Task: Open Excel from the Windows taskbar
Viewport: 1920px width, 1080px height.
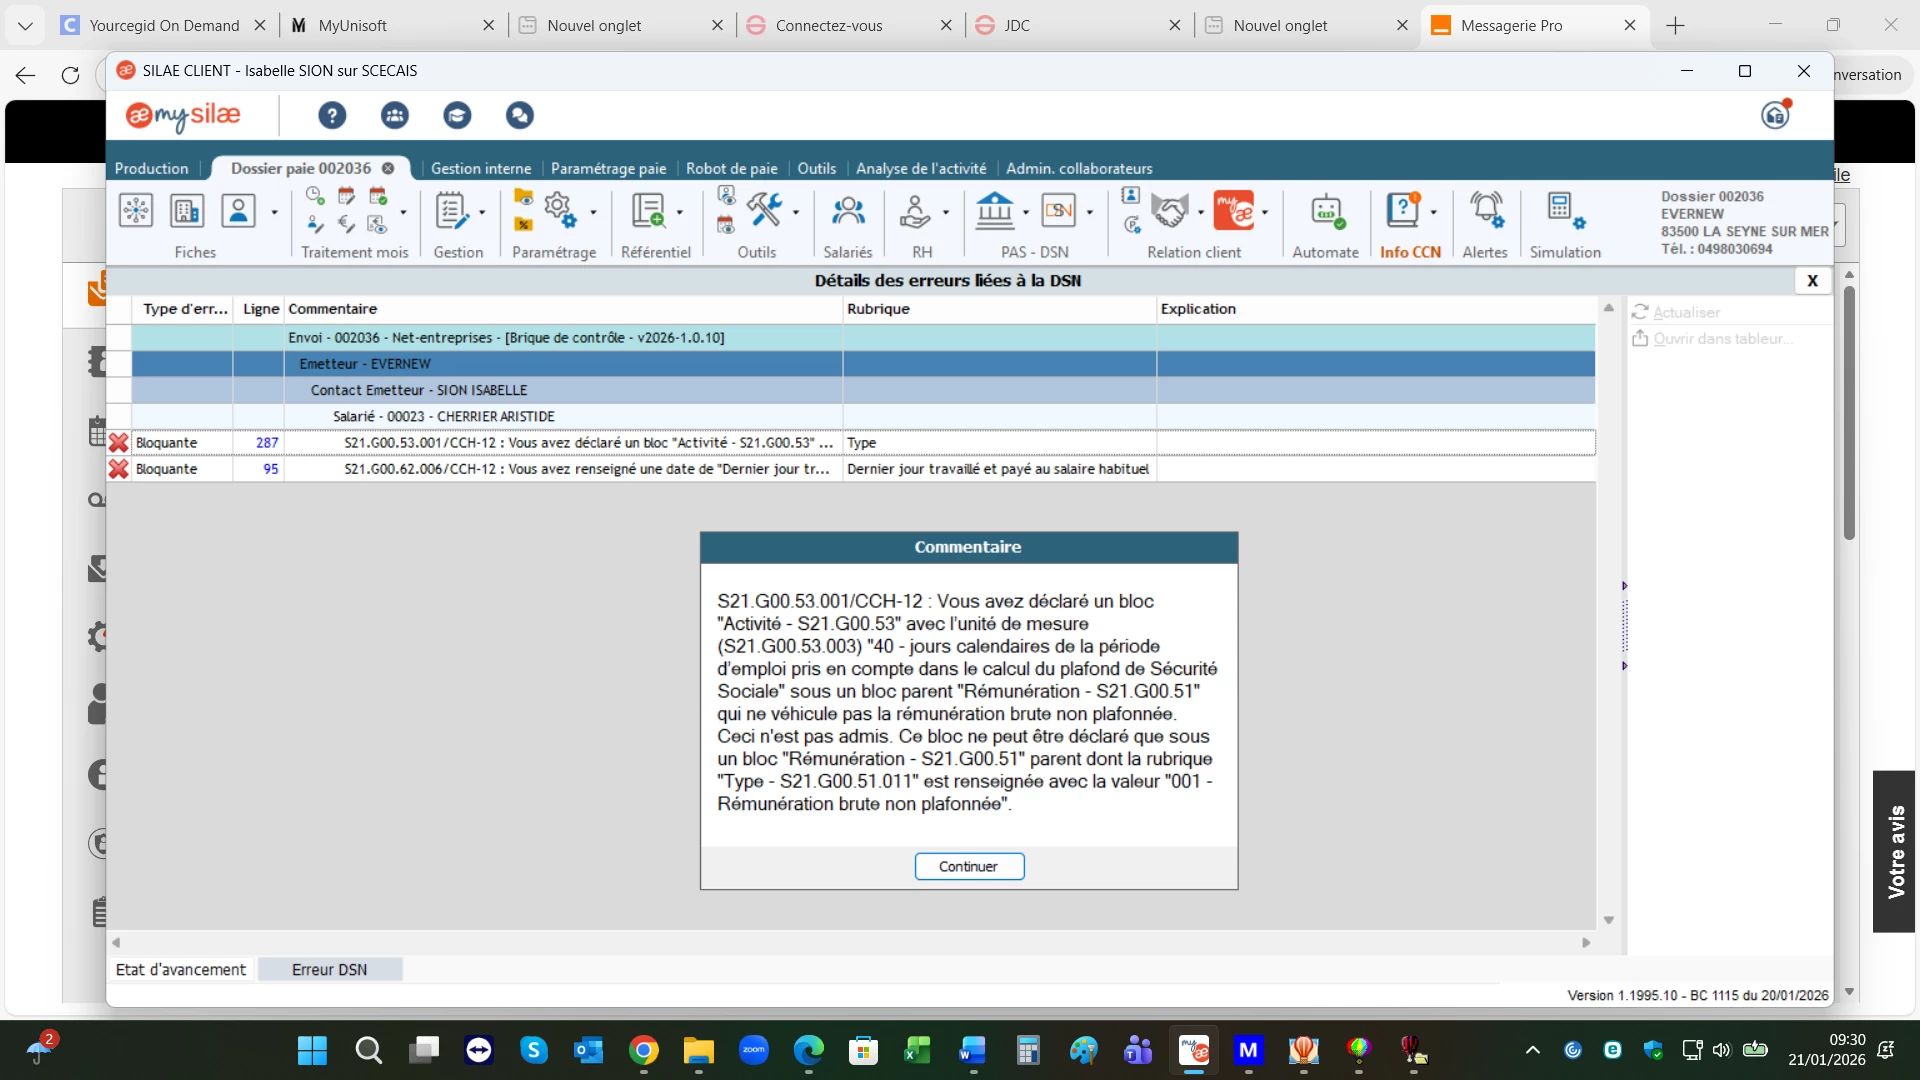Action: click(917, 1050)
